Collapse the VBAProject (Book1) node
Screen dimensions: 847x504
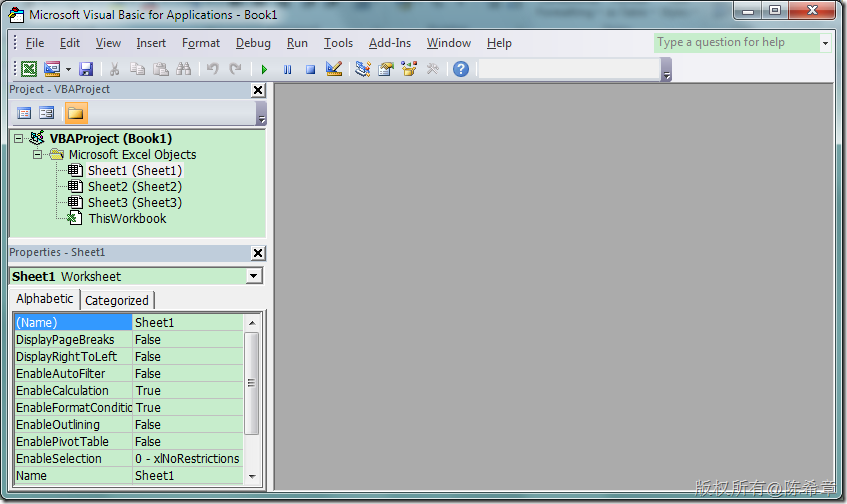19,139
